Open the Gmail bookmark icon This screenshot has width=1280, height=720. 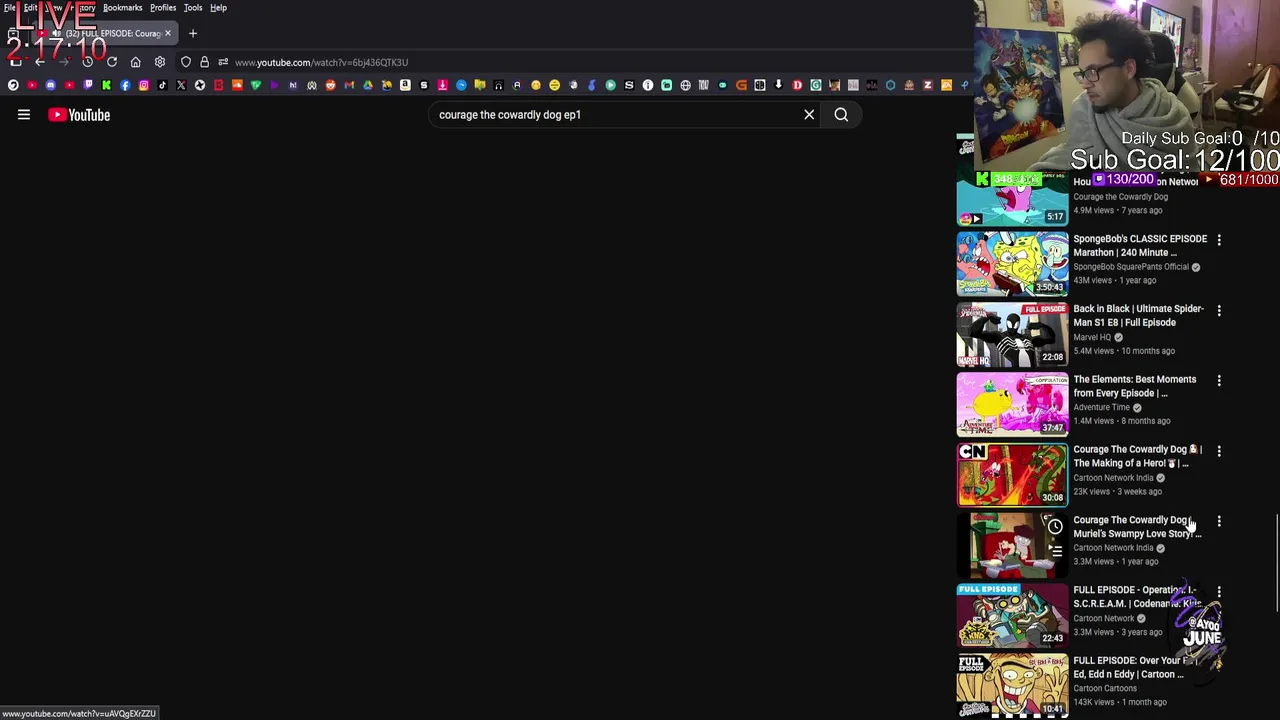click(x=349, y=85)
